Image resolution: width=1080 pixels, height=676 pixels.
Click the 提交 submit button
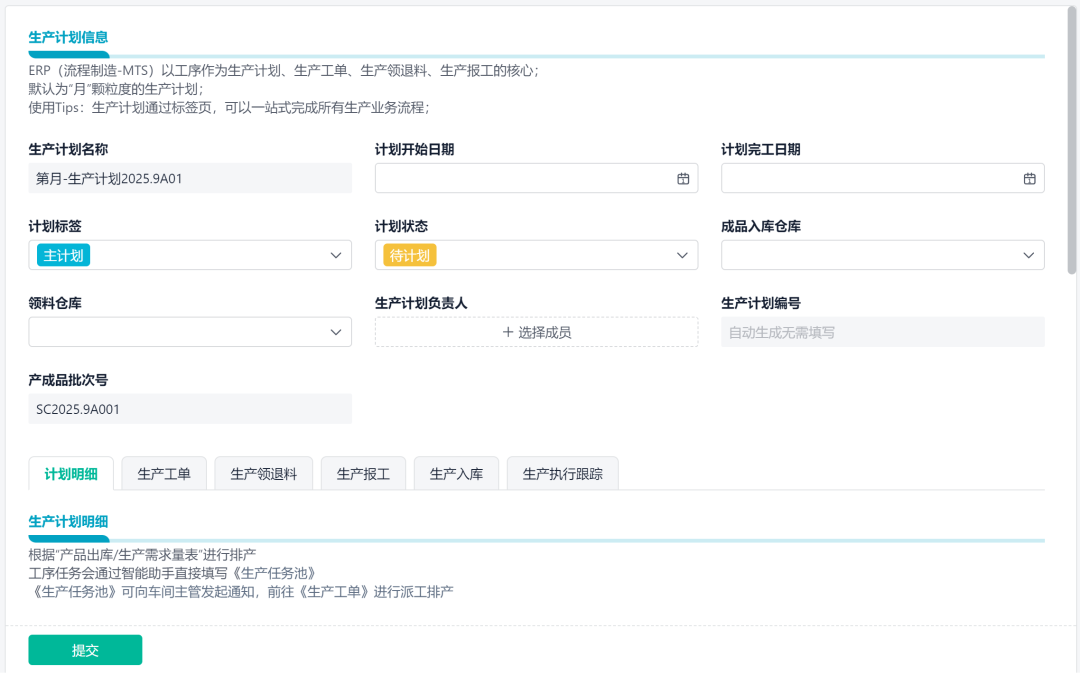(x=85, y=649)
